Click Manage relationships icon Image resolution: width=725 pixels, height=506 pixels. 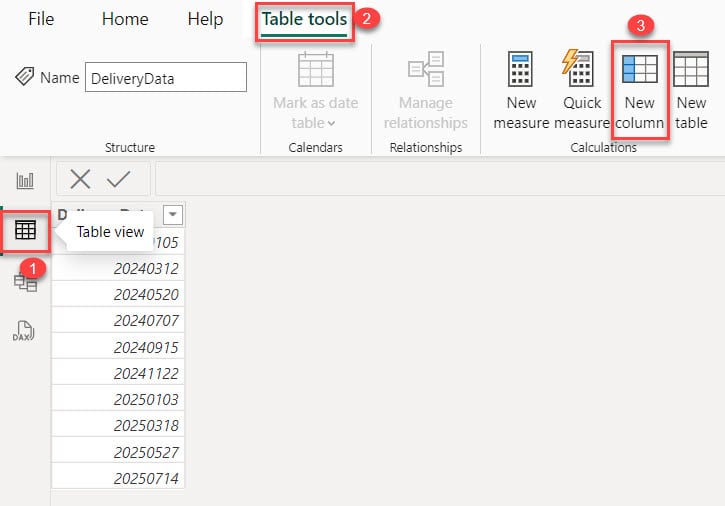(x=426, y=69)
